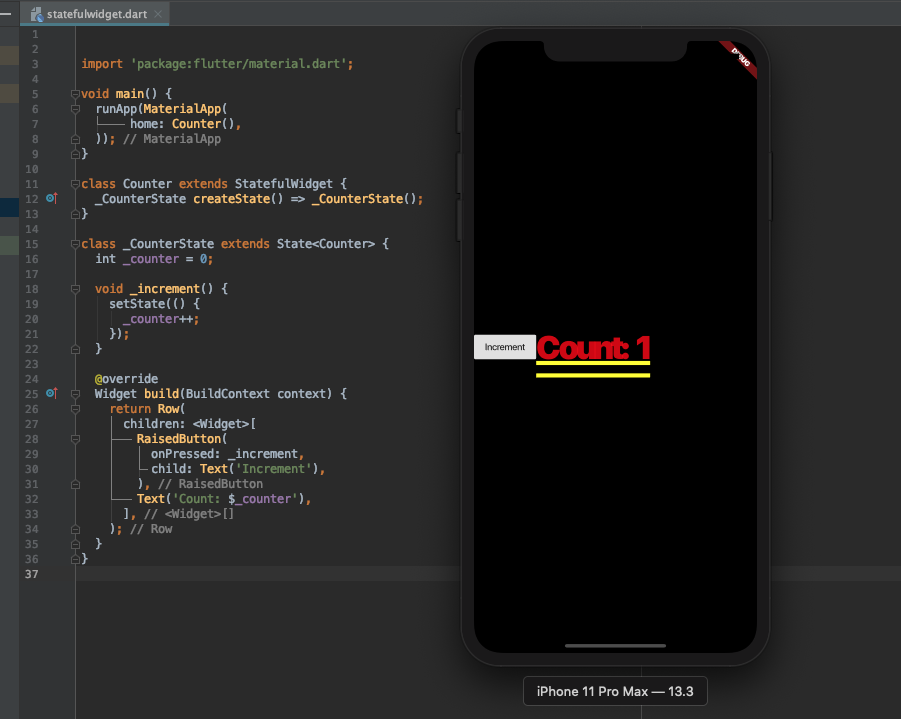Collapse the runApp fold marker on line 6
The image size is (901, 719).
pyautogui.click(x=75, y=109)
